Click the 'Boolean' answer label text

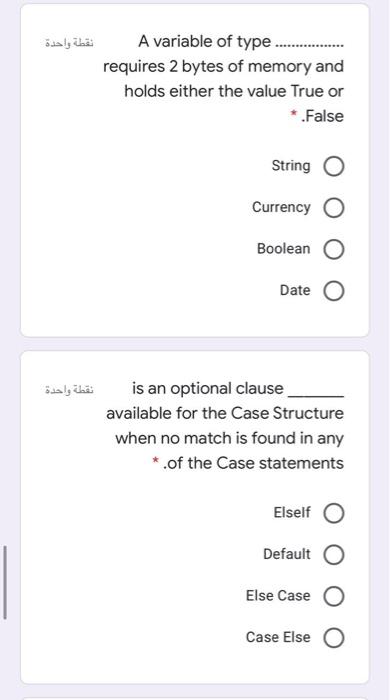point(283,249)
